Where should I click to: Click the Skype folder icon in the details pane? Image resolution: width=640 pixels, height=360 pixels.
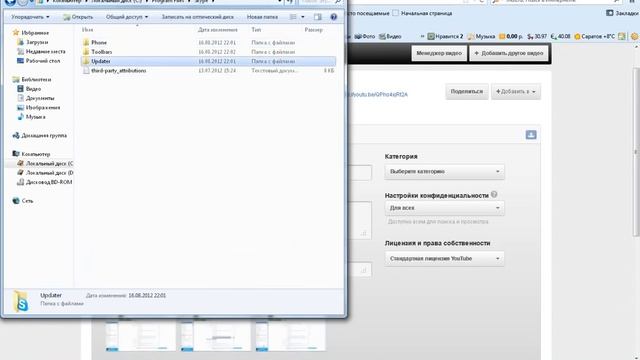pyautogui.click(x=21, y=301)
